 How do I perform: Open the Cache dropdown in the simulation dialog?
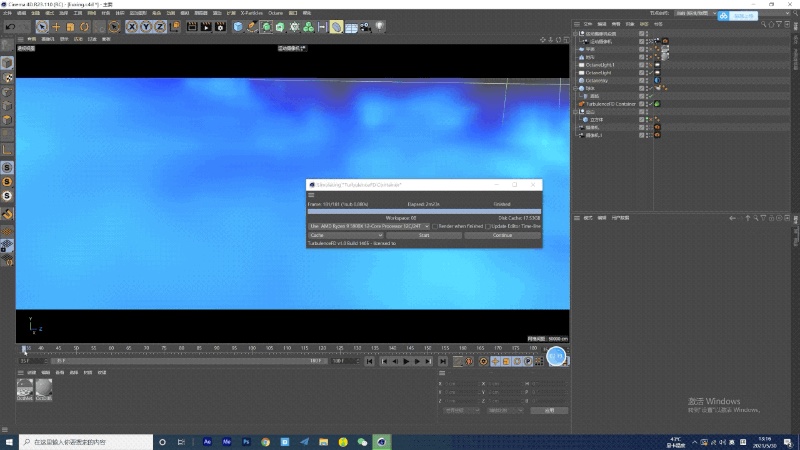(x=345, y=235)
